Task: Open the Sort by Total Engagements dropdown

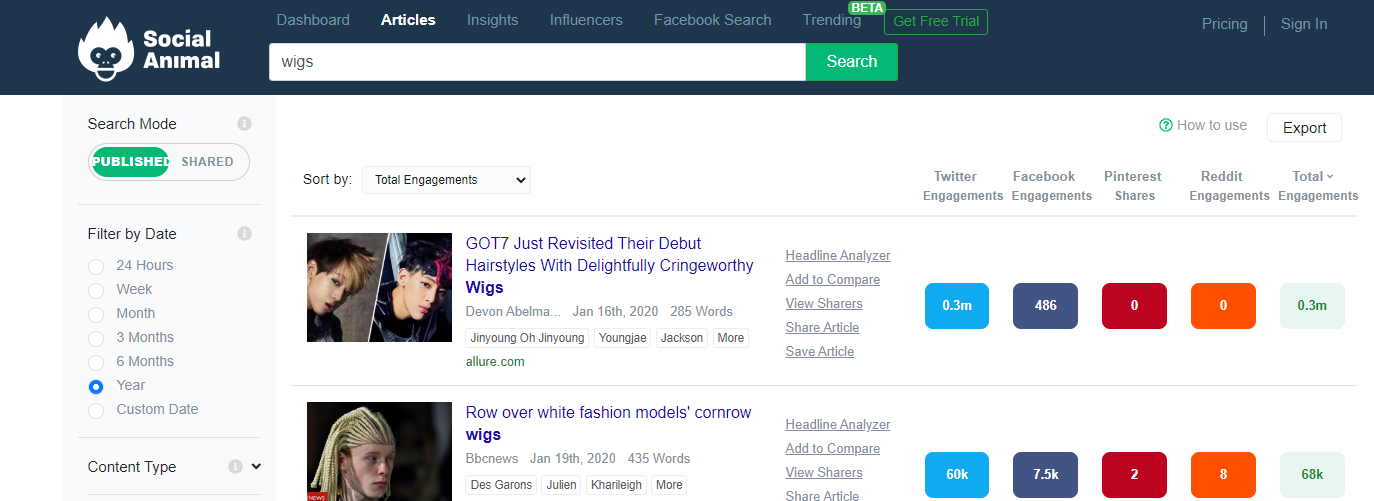Action: click(446, 180)
